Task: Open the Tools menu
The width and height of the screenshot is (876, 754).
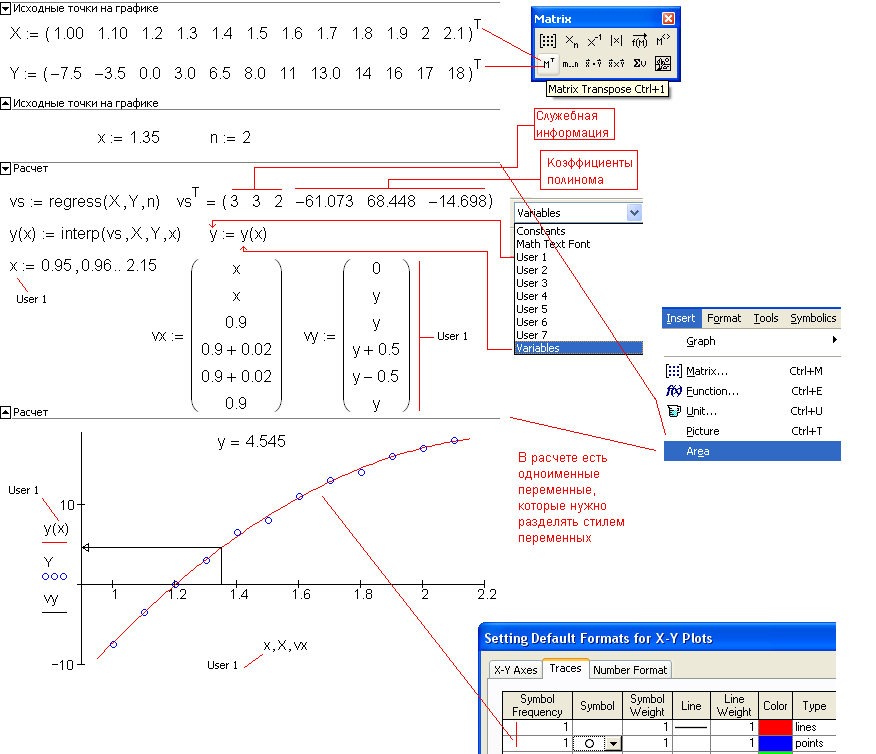Action: [765, 318]
